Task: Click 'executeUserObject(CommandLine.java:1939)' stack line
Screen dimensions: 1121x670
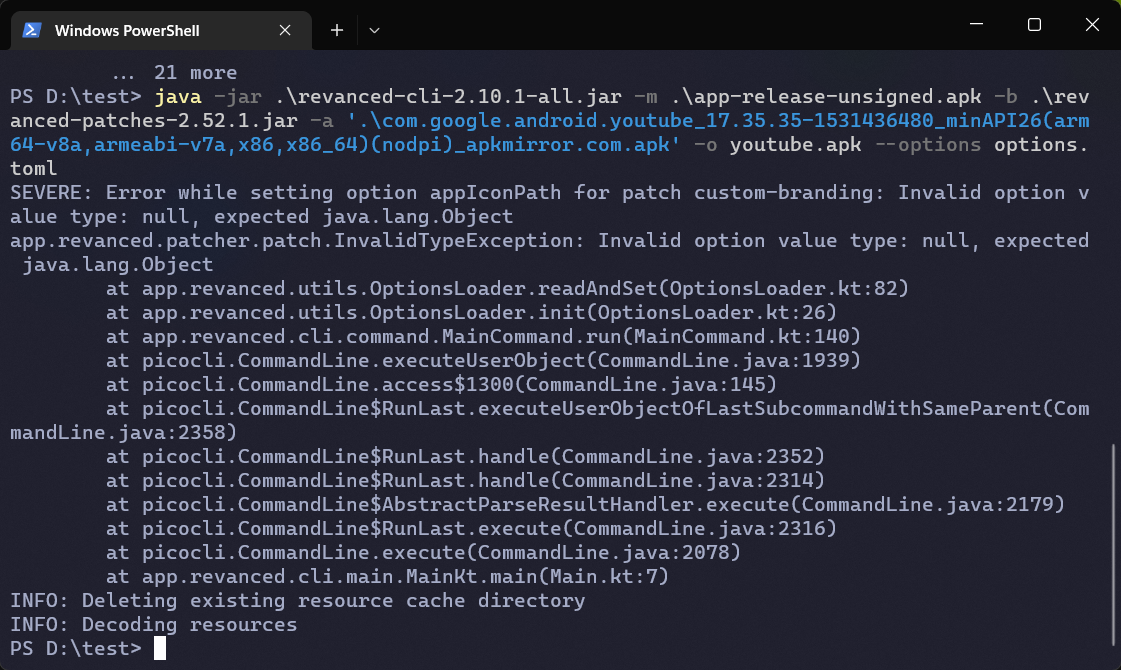Action: coord(483,360)
